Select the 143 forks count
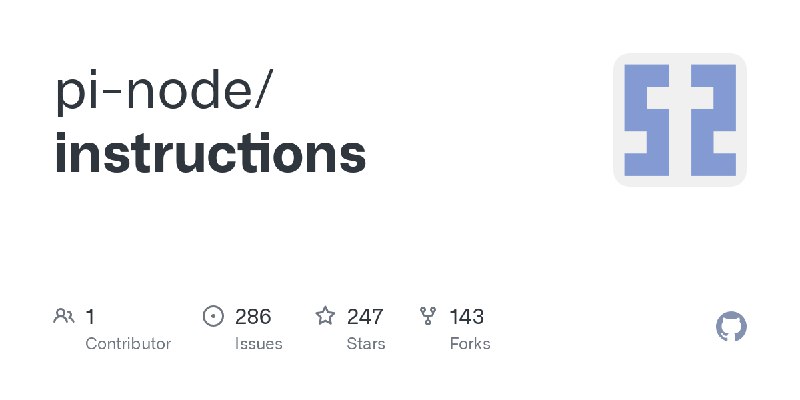This screenshot has height=400, width=800. pyautogui.click(x=466, y=317)
